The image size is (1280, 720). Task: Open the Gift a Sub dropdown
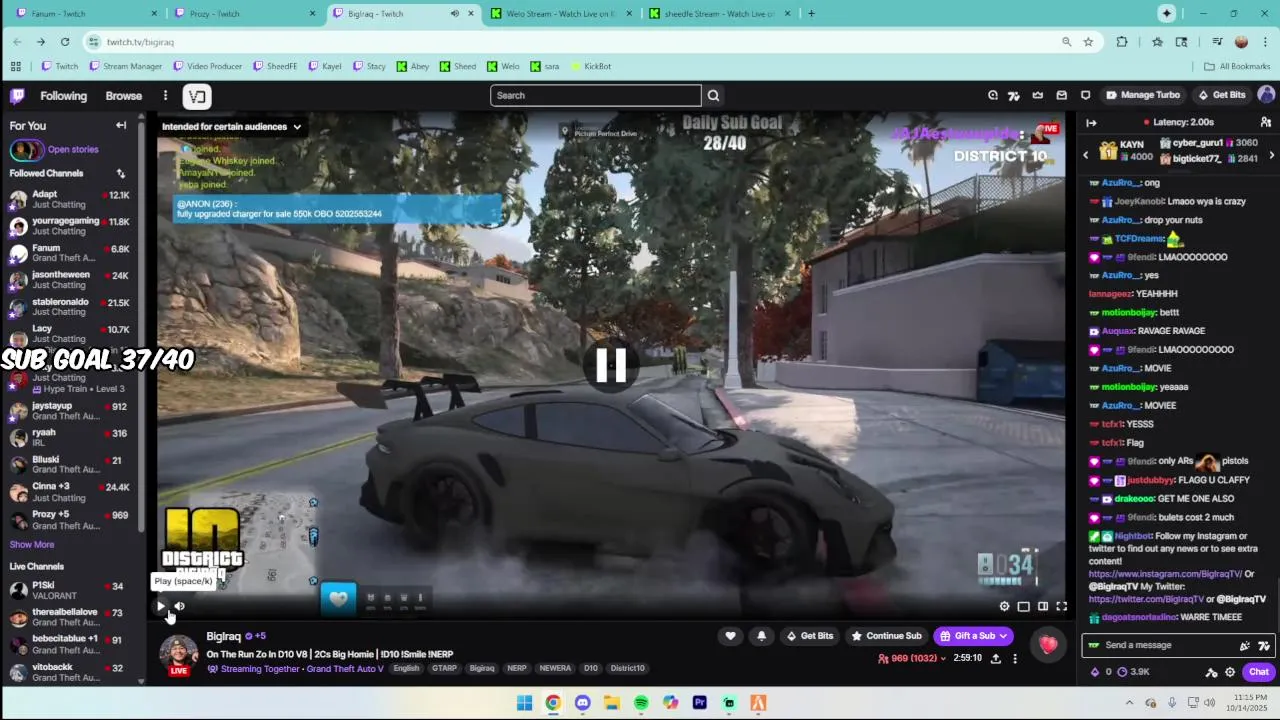(x=974, y=636)
